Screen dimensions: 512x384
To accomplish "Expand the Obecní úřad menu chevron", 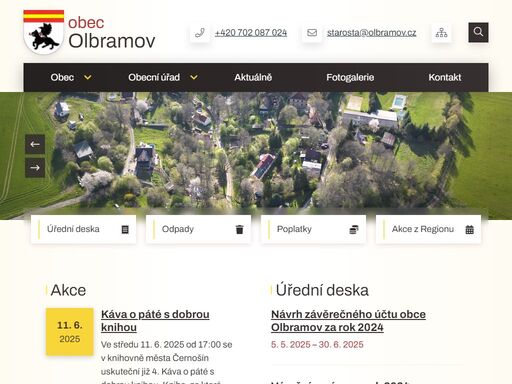I will (194, 78).
